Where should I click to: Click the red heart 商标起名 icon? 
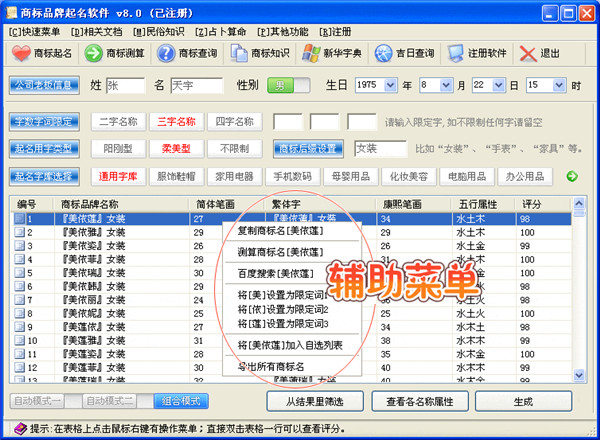click(x=21, y=53)
